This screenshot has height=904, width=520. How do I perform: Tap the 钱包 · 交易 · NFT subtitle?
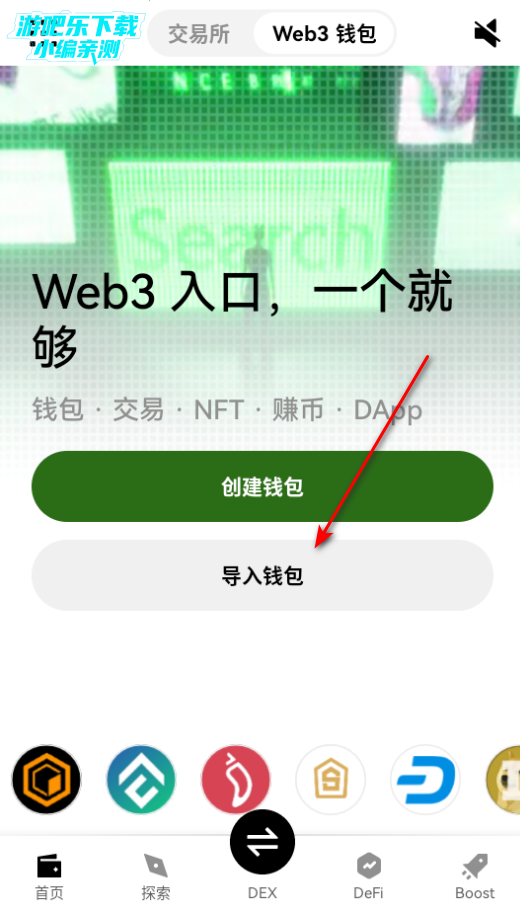coord(227,410)
